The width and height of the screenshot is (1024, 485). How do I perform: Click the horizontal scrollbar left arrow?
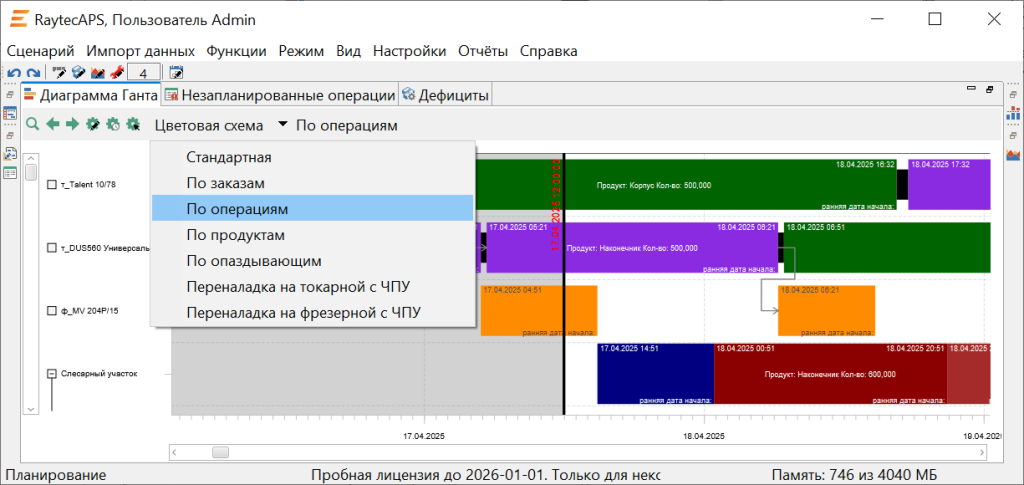click(174, 452)
